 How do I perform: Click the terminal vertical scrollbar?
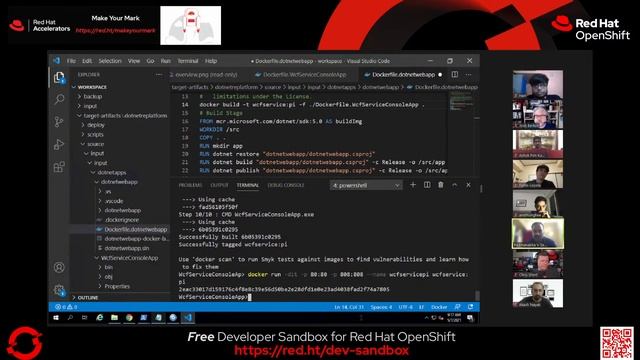[x=477, y=295]
